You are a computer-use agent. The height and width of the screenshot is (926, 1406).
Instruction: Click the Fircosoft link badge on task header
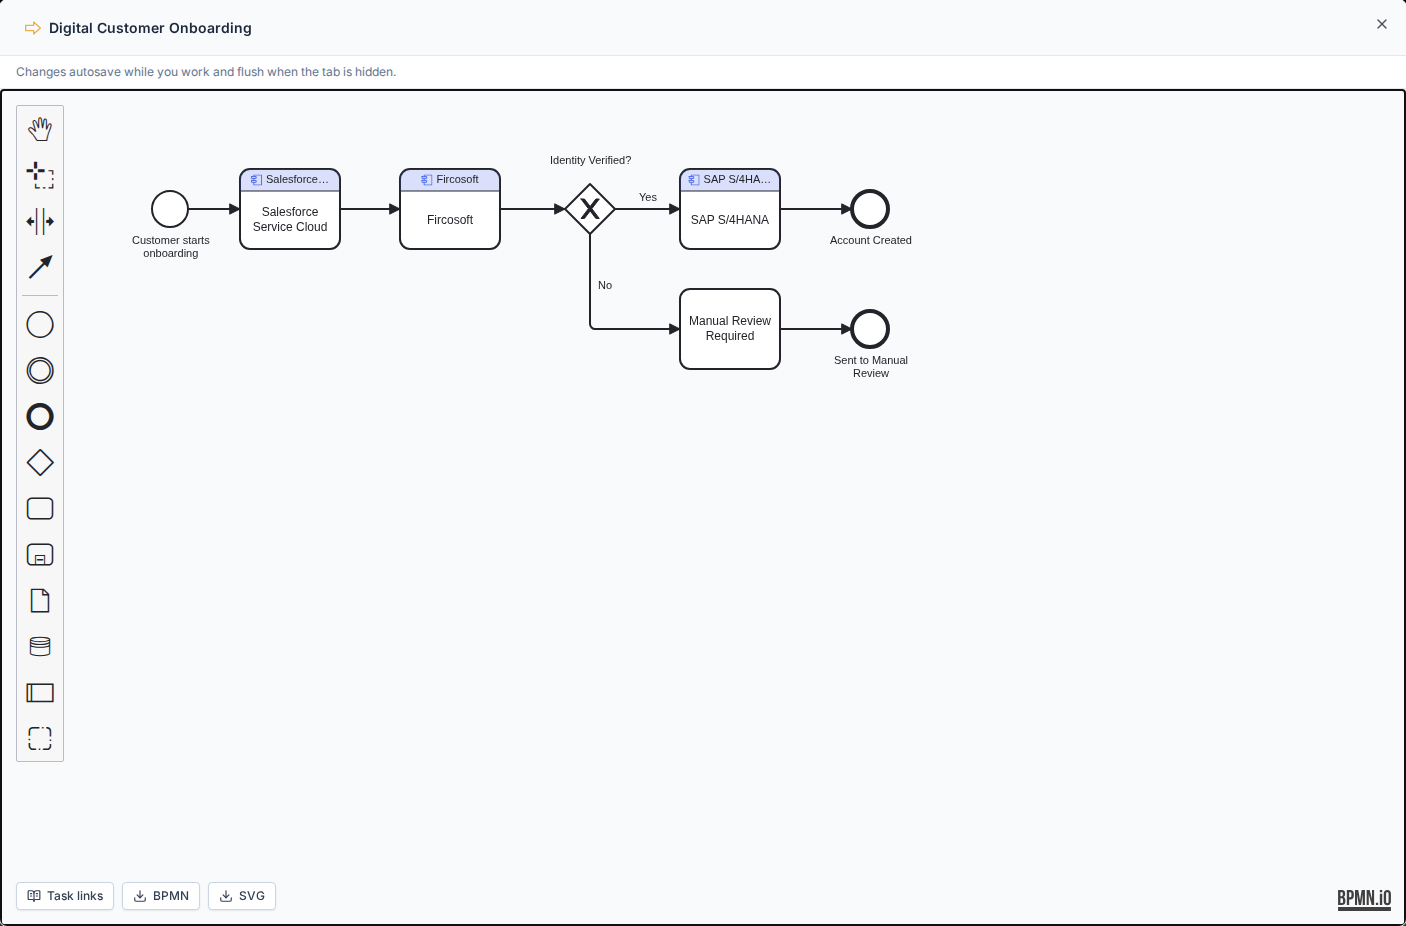click(450, 180)
